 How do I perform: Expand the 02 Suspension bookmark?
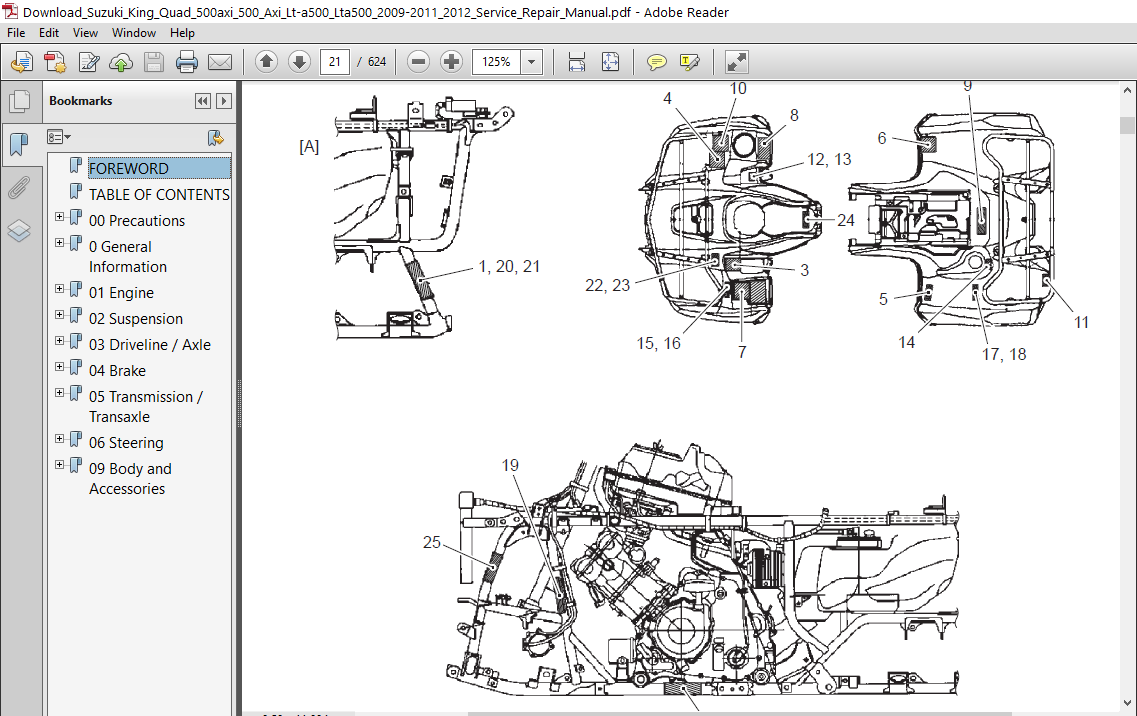tap(60, 314)
